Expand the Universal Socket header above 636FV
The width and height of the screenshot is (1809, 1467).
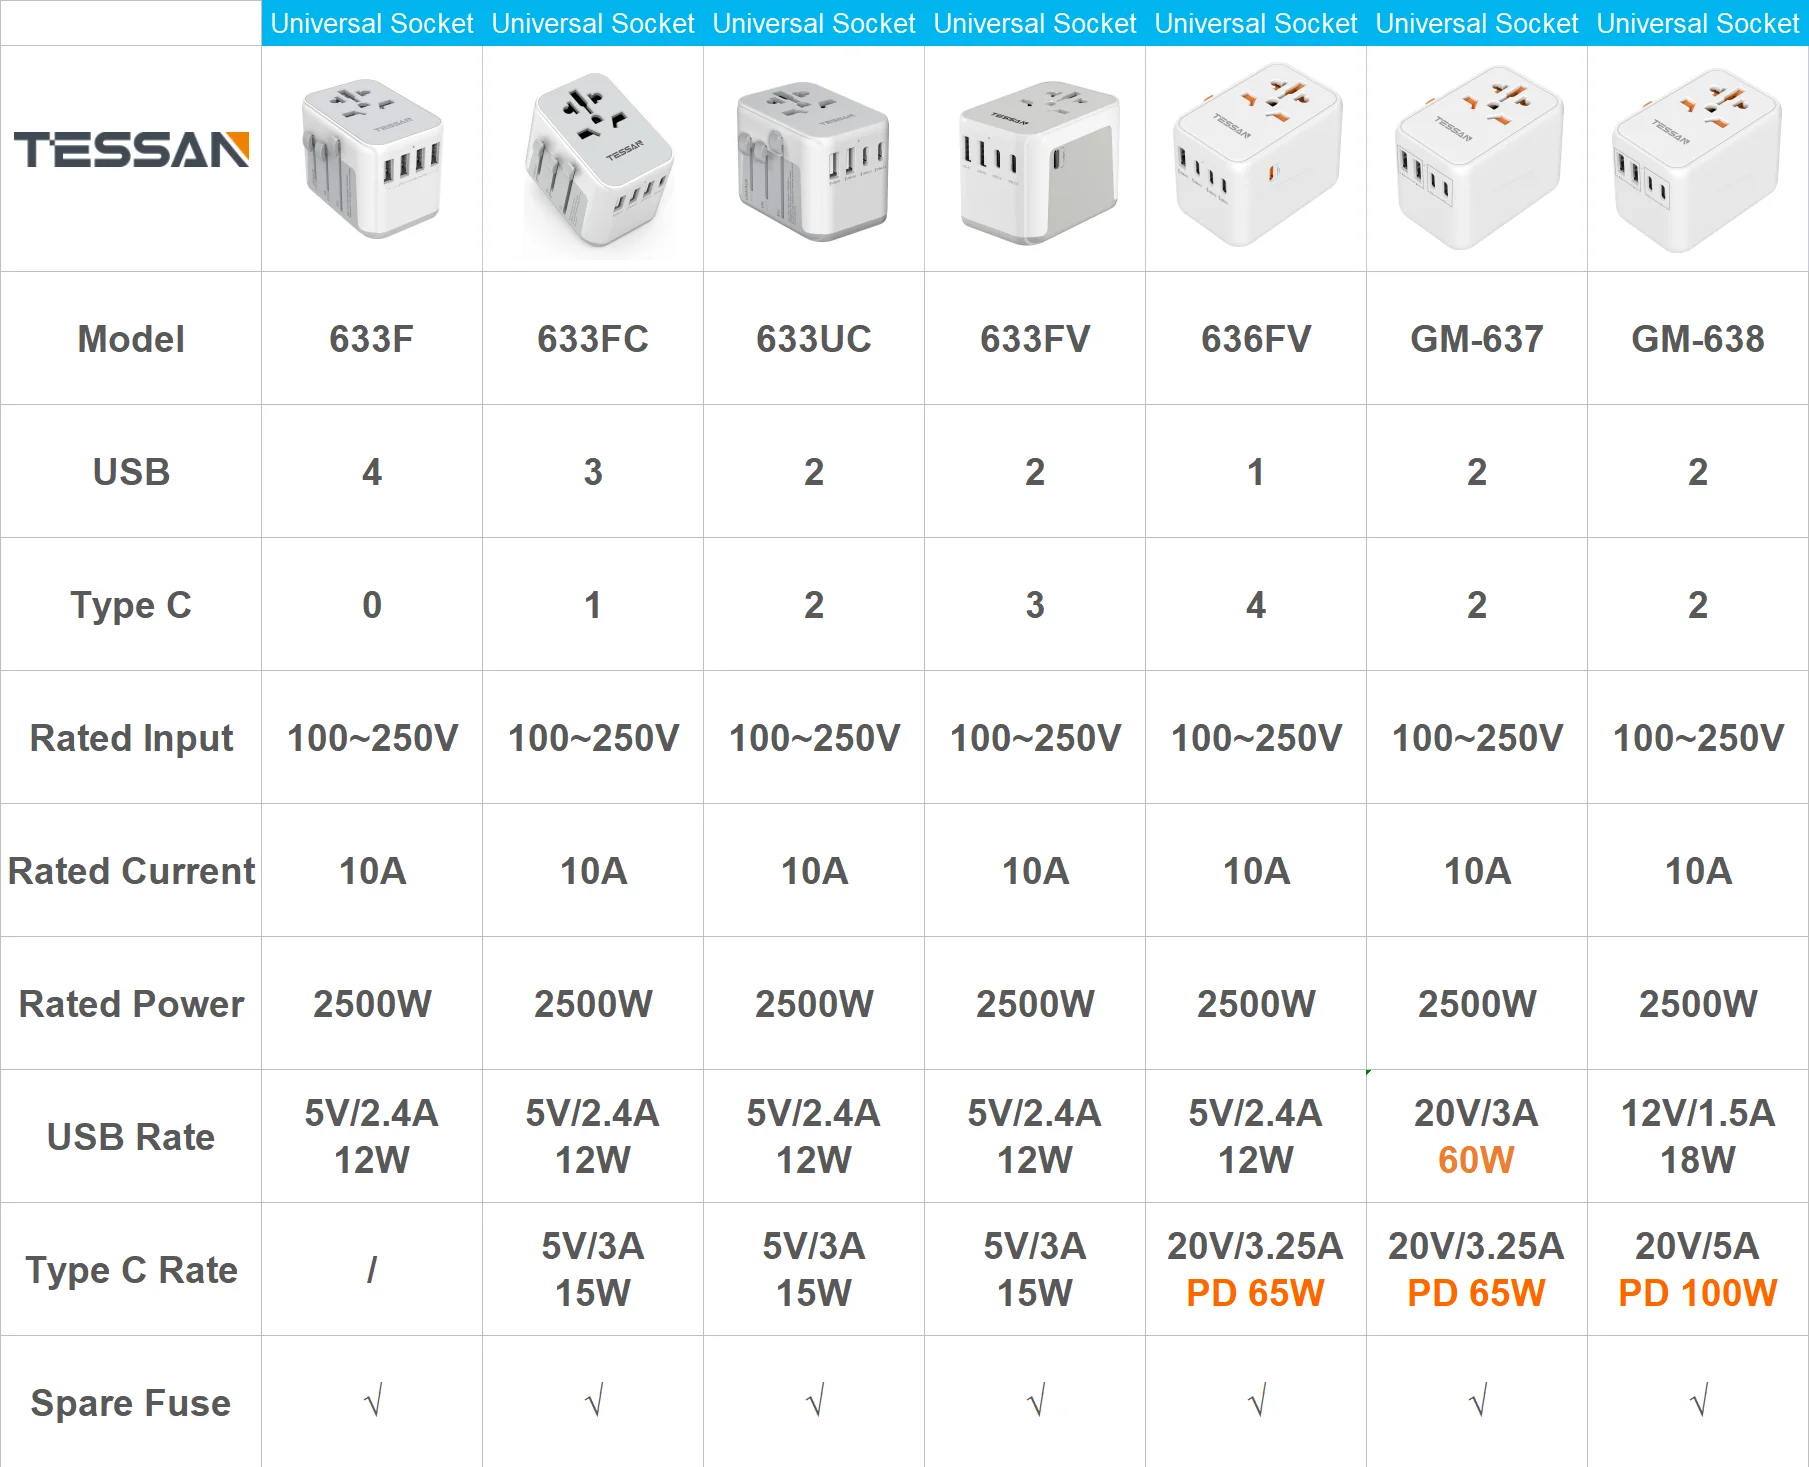(1256, 22)
